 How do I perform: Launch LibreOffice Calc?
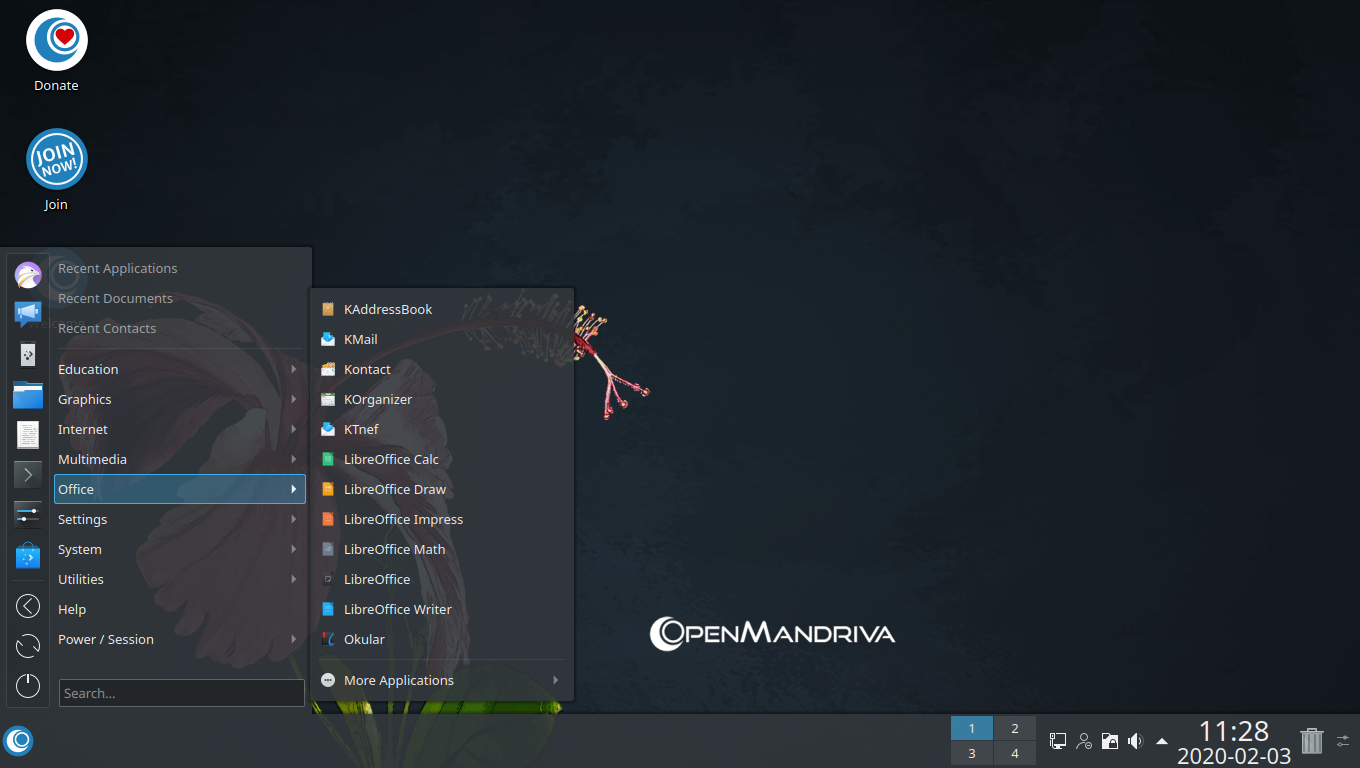click(442, 459)
